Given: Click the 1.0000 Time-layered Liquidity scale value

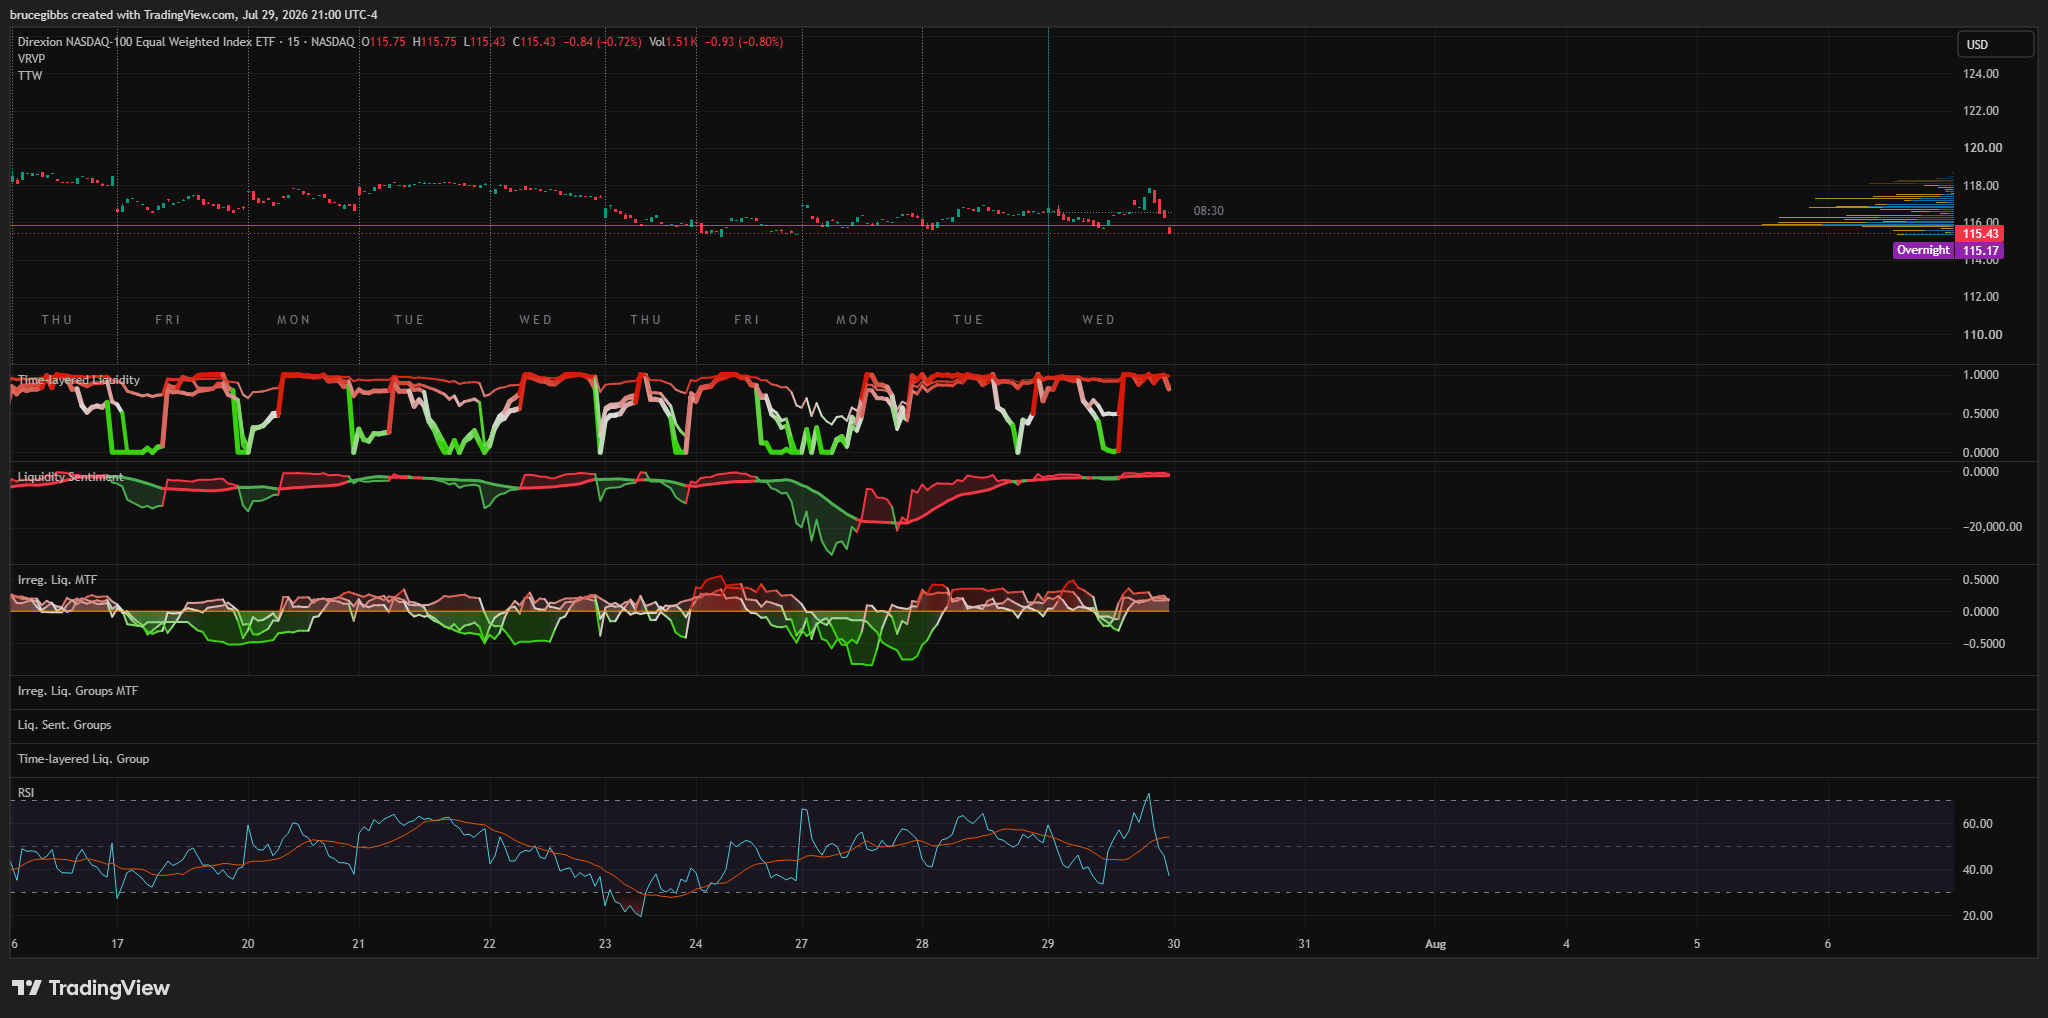Looking at the screenshot, I should [1980, 375].
